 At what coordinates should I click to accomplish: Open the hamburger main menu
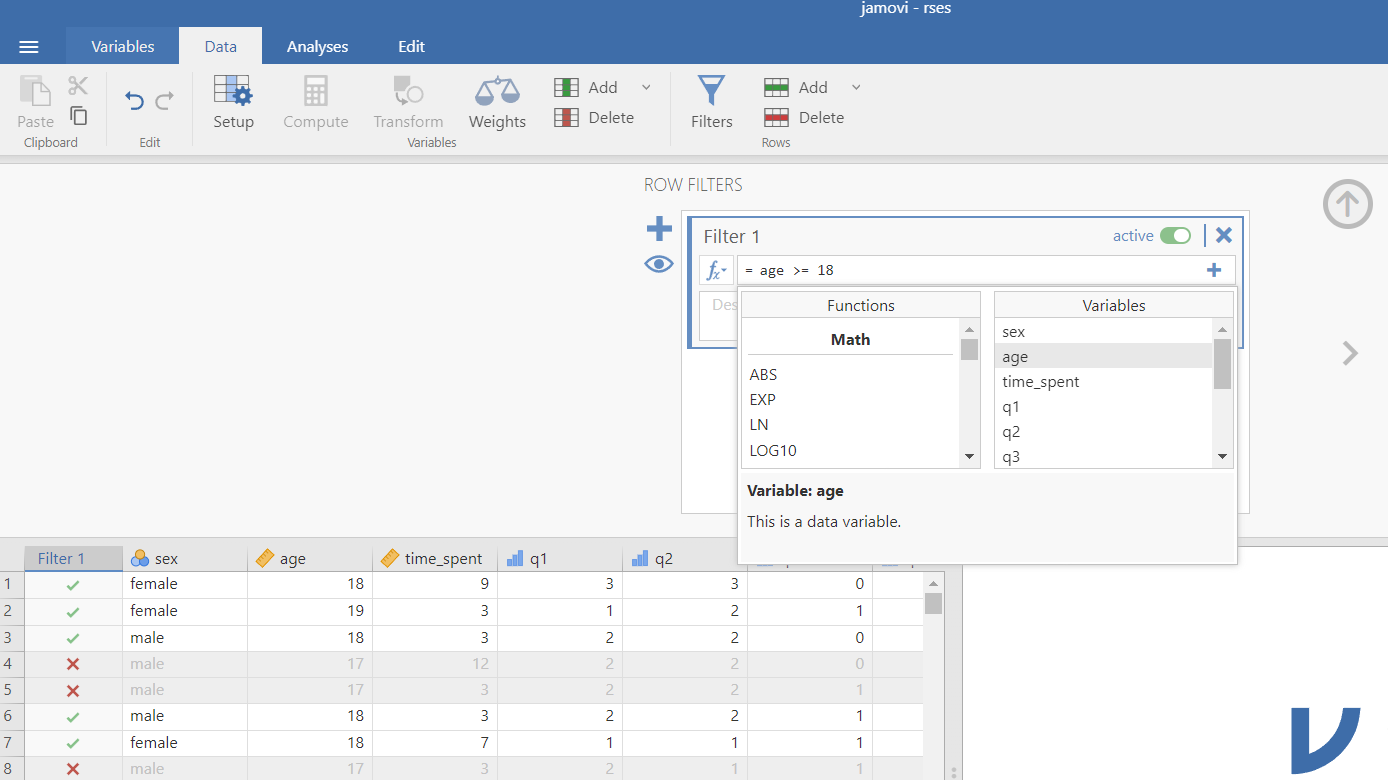[29, 47]
